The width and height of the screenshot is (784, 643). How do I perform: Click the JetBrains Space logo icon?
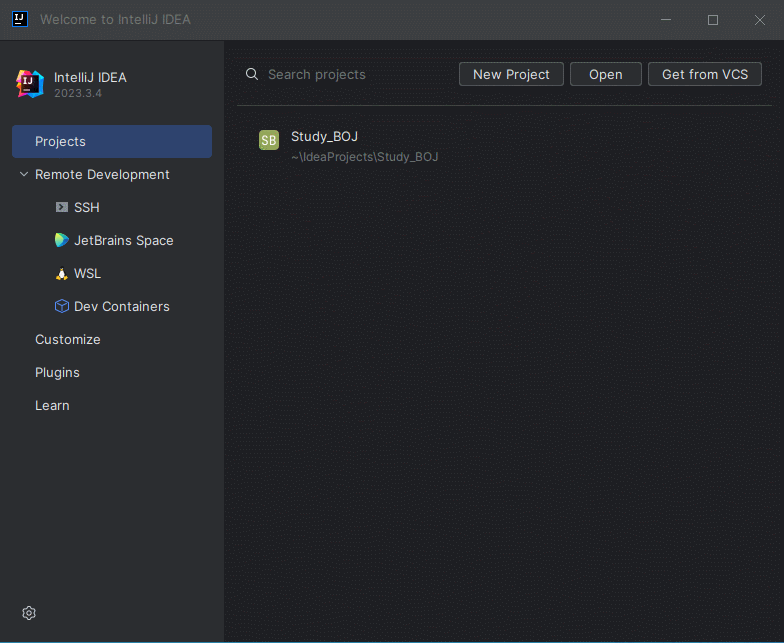click(x=62, y=240)
